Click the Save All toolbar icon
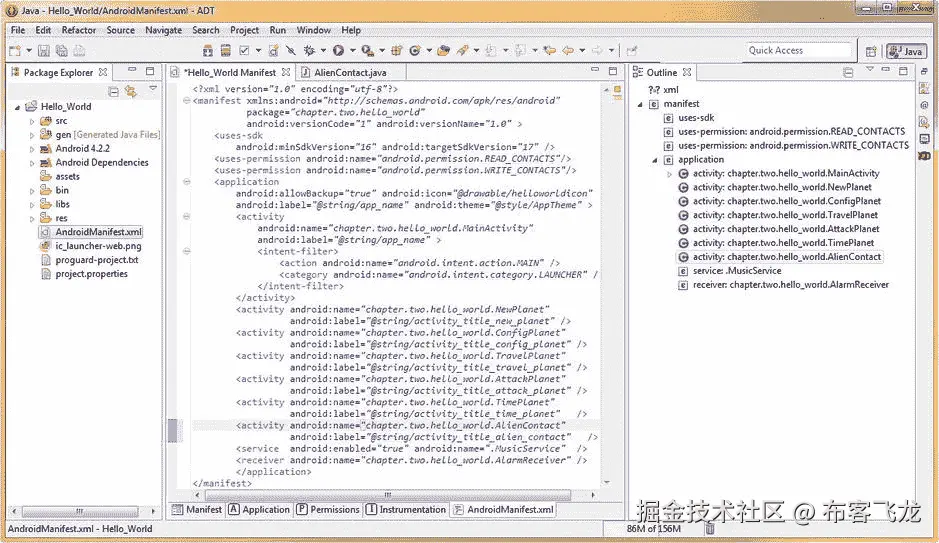Screen dimensions: 939x543 tap(62, 51)
